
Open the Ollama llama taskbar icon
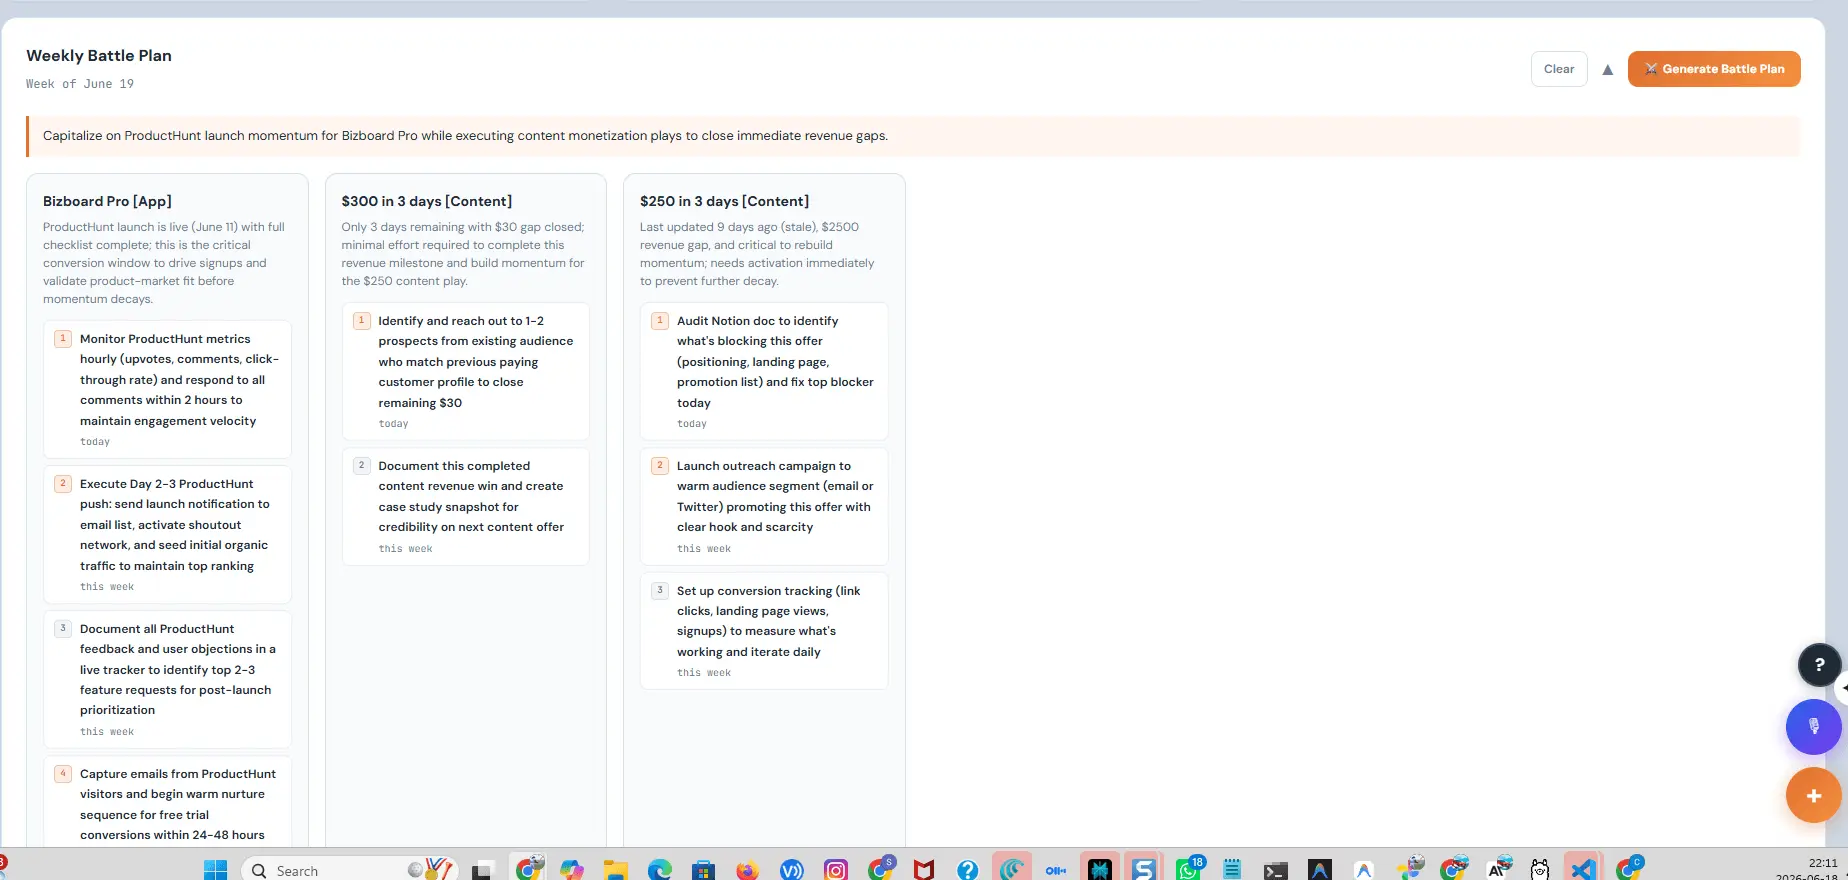coord(1540,870)
